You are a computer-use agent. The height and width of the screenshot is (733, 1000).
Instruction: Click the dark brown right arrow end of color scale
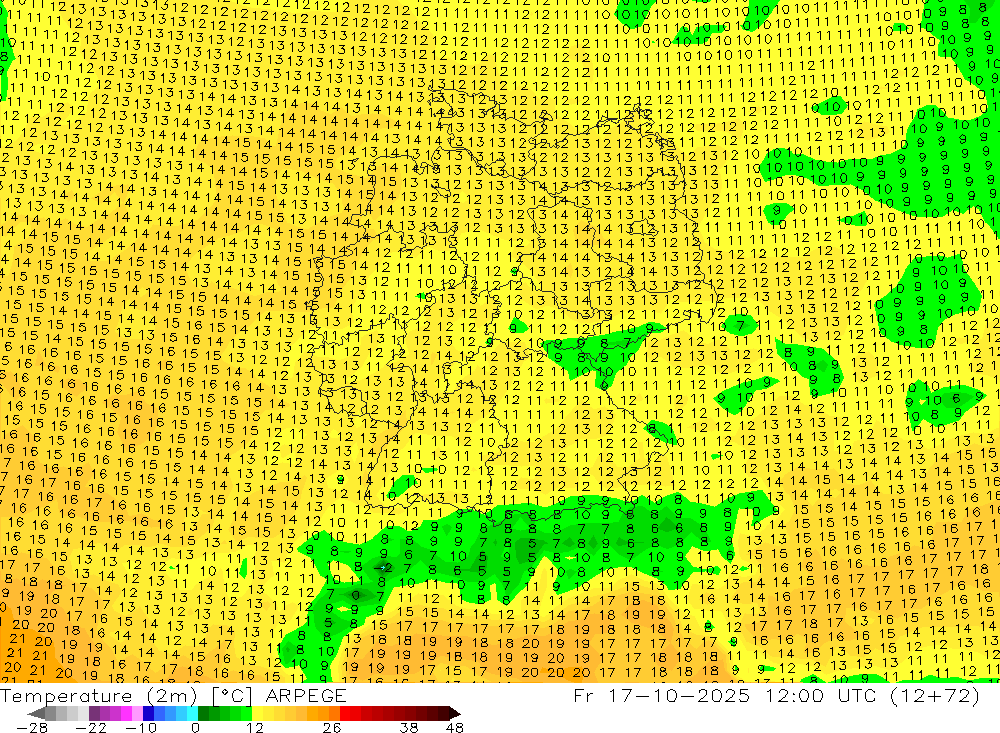(455, 714)
